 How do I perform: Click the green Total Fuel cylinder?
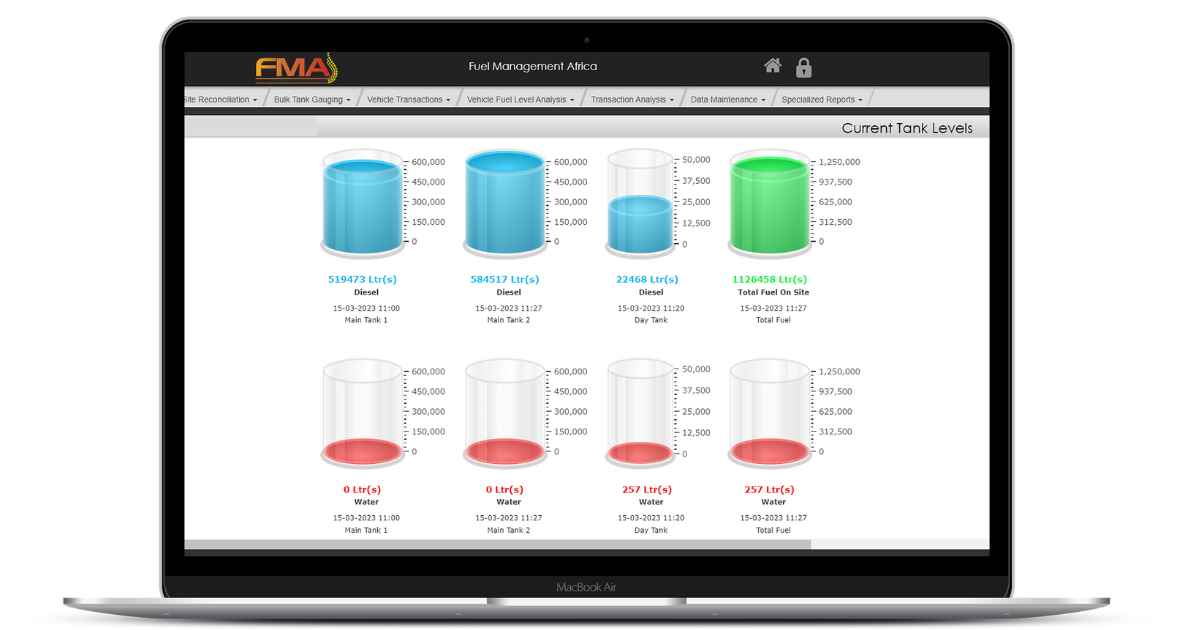pyautogui.click(x=769, y=204)
